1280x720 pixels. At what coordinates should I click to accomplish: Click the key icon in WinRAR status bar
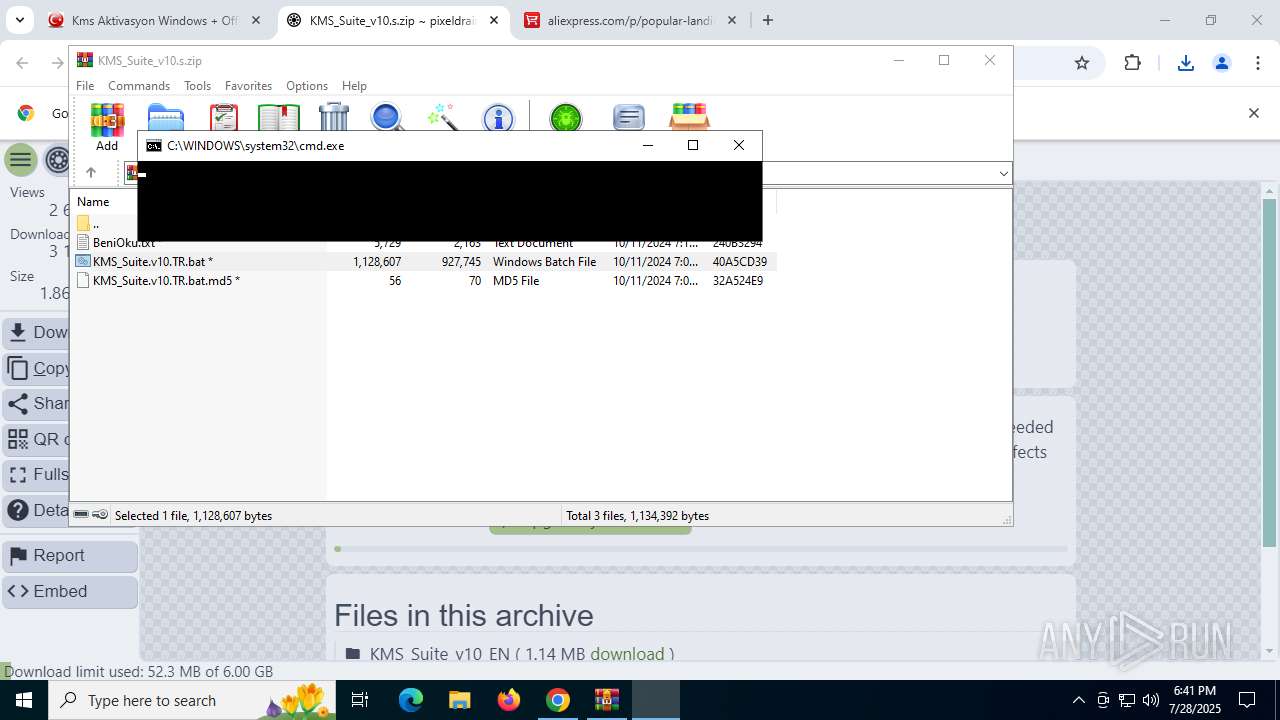coord(100,515)
